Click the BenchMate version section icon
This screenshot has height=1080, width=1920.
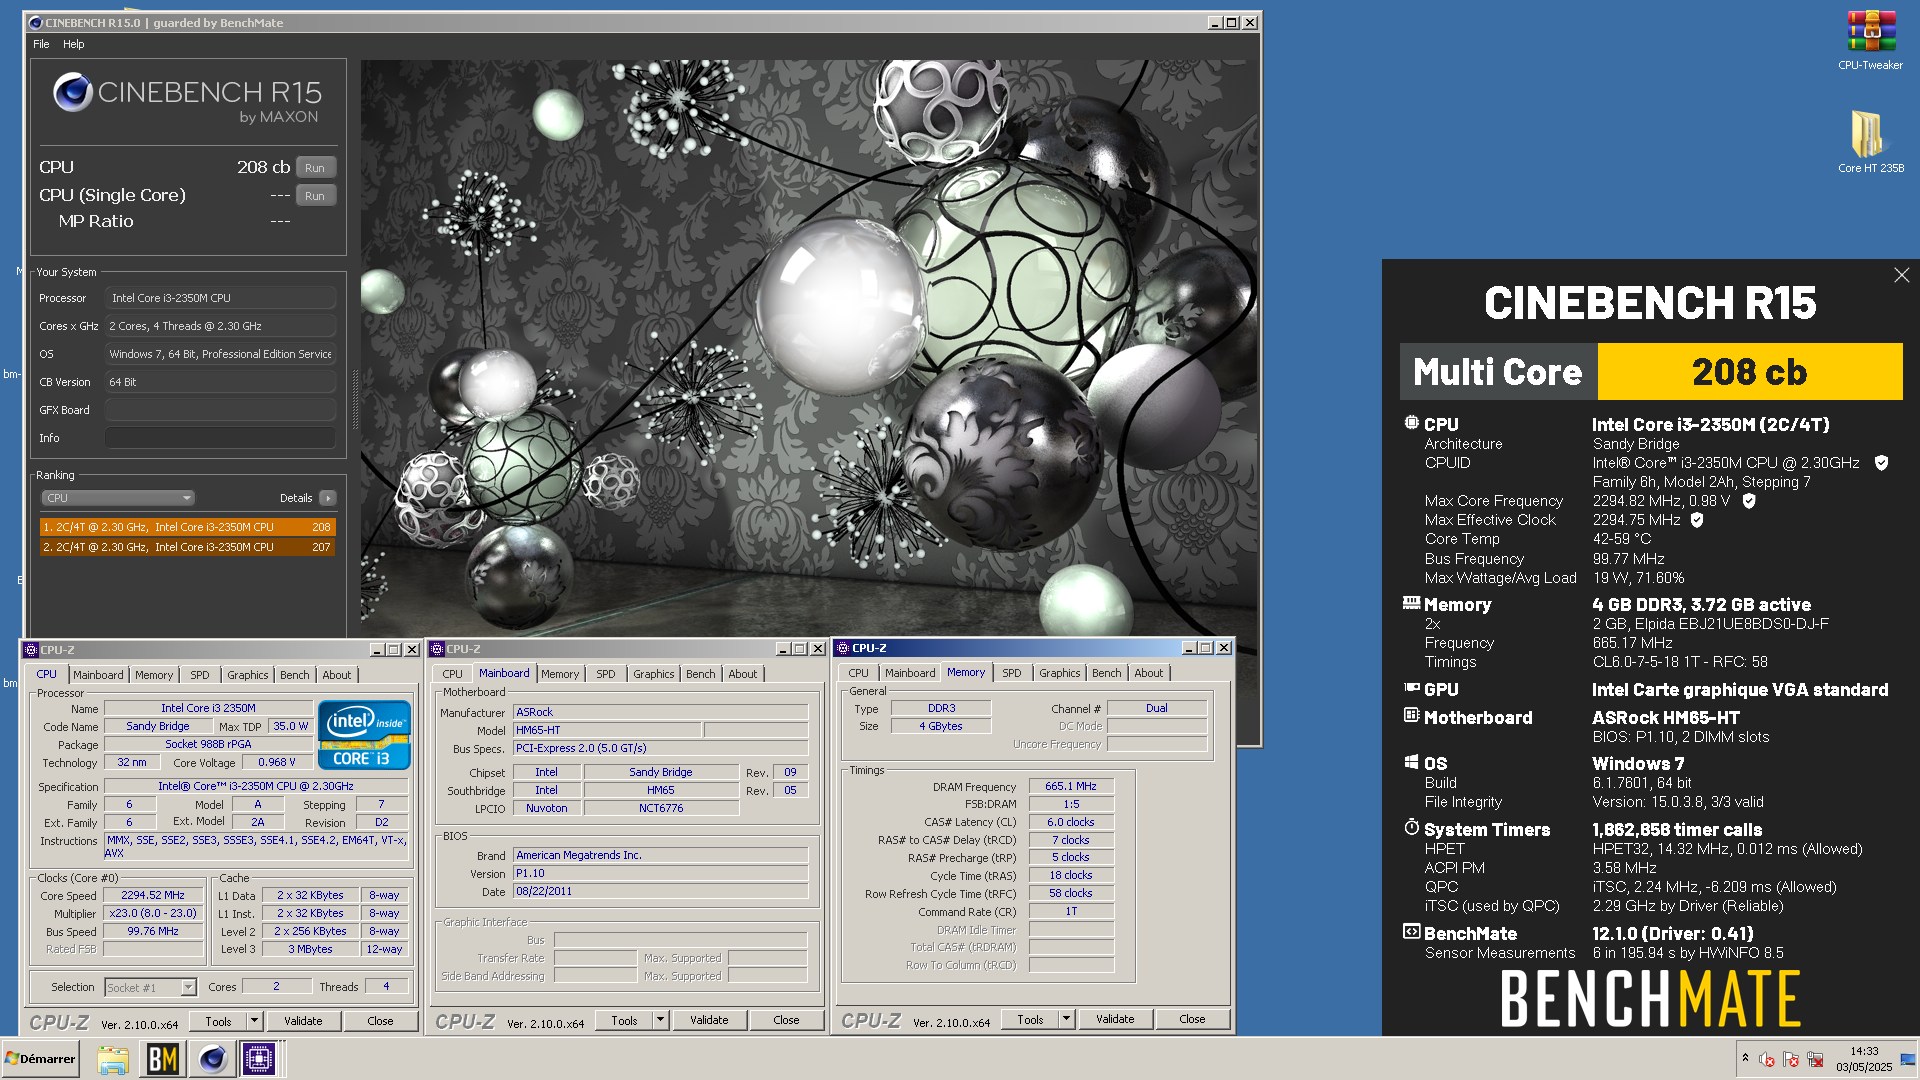coord(1411,931)
